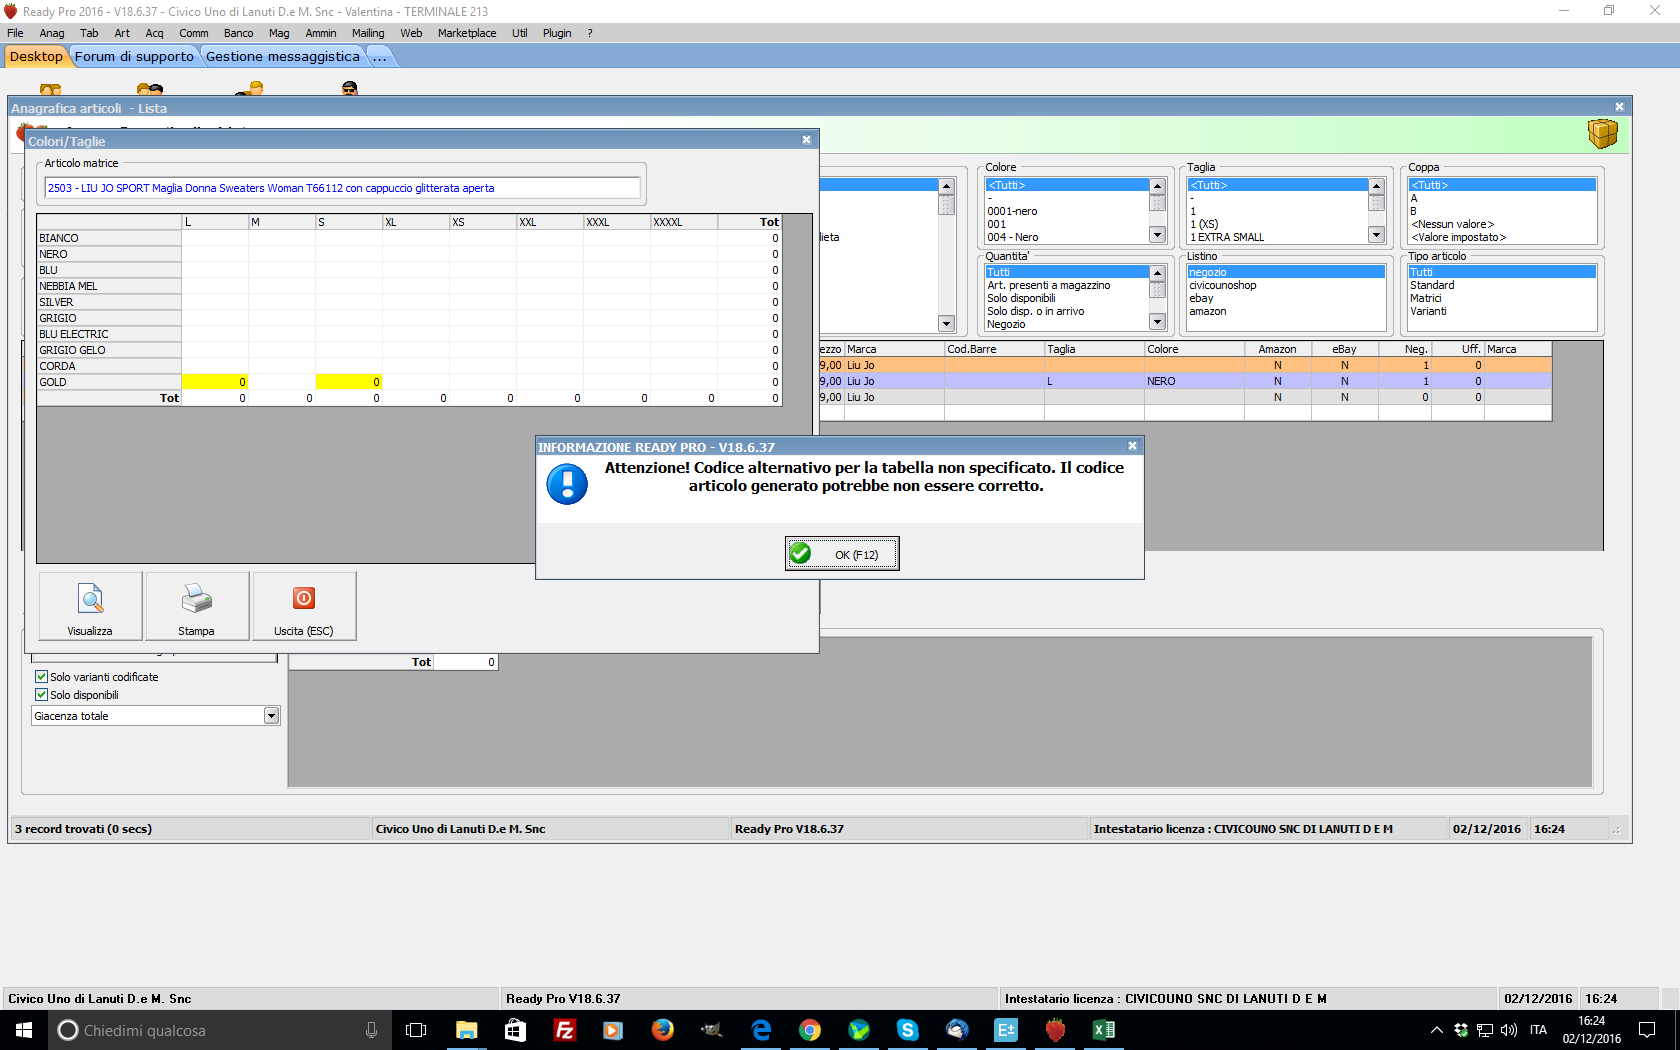Click the blue exclamation information icon
Viewport: 1680px width, 1050px height.
coord(567,484)
